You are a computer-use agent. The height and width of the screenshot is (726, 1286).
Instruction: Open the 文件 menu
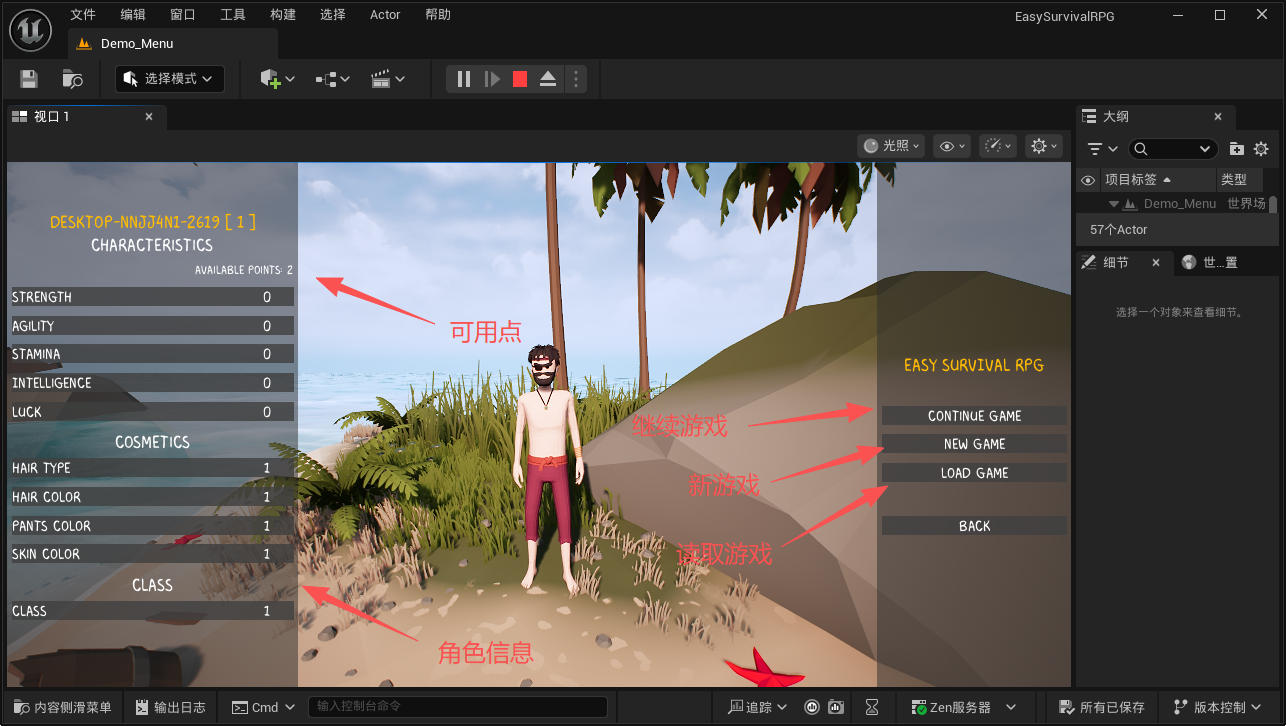point(83,15)
